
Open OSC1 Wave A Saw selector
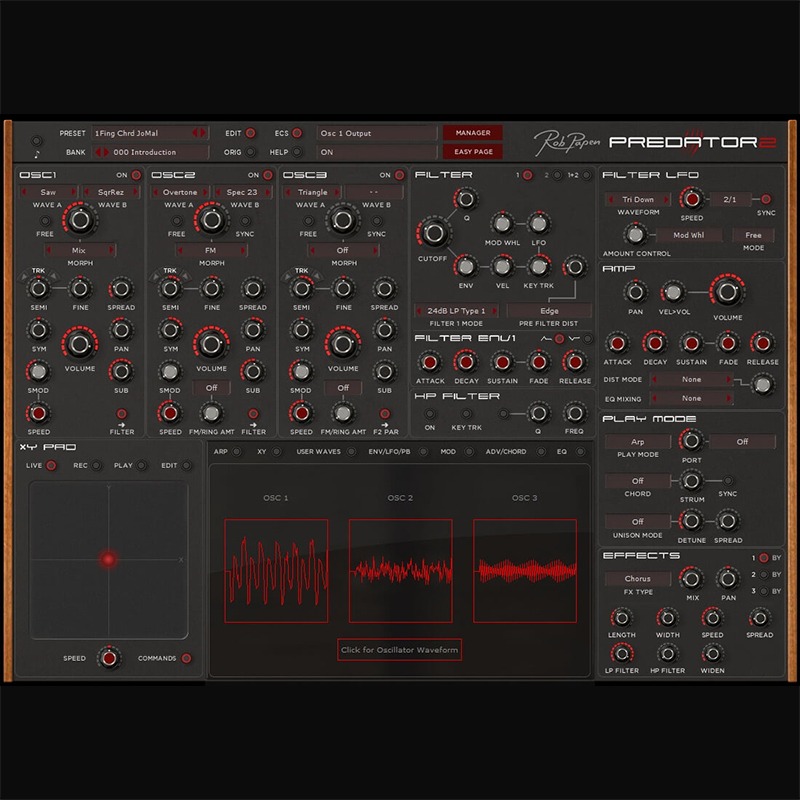click(48, 192)
